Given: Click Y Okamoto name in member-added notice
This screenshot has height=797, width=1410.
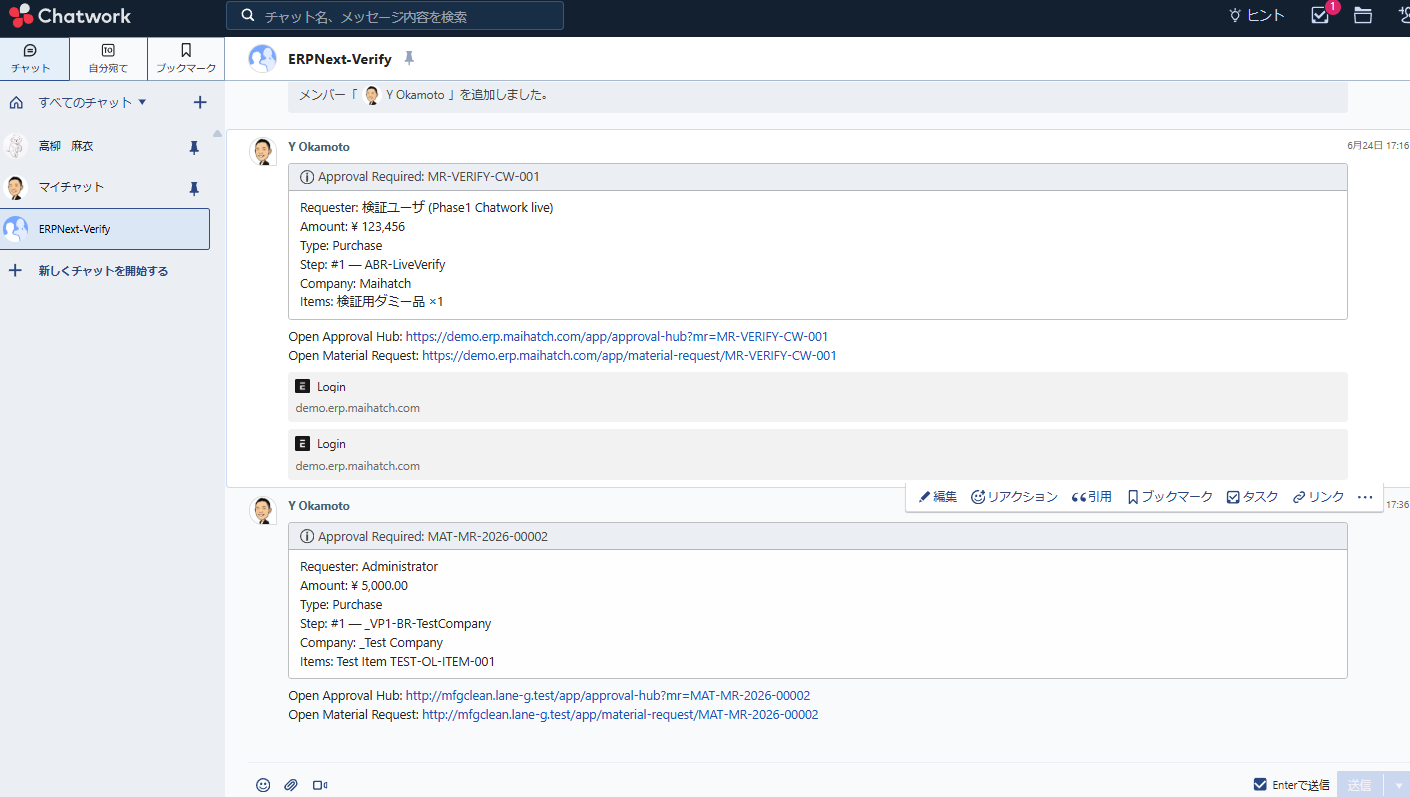Looking at the screenshot, I should coord(415,96).
